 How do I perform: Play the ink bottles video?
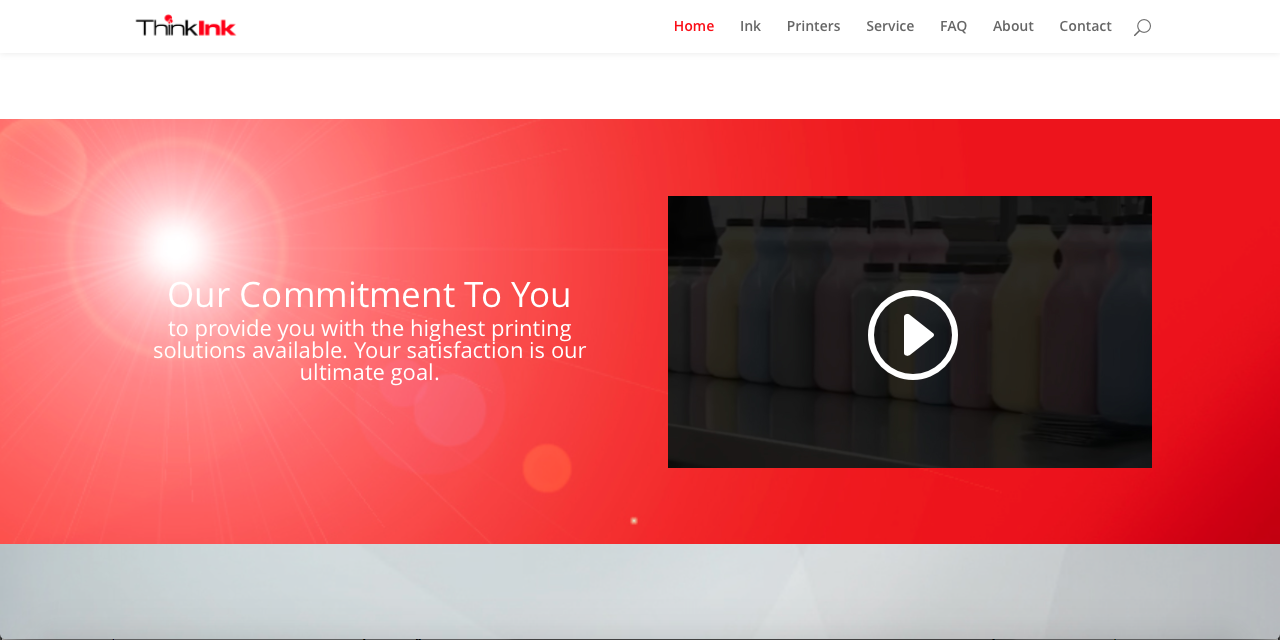coord(912,335)
